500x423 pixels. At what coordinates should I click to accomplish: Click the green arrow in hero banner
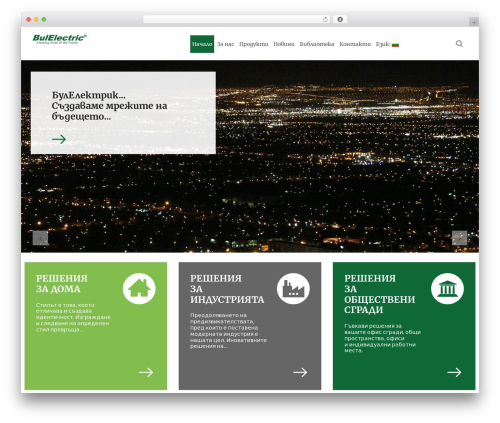[x=59, y=139]
